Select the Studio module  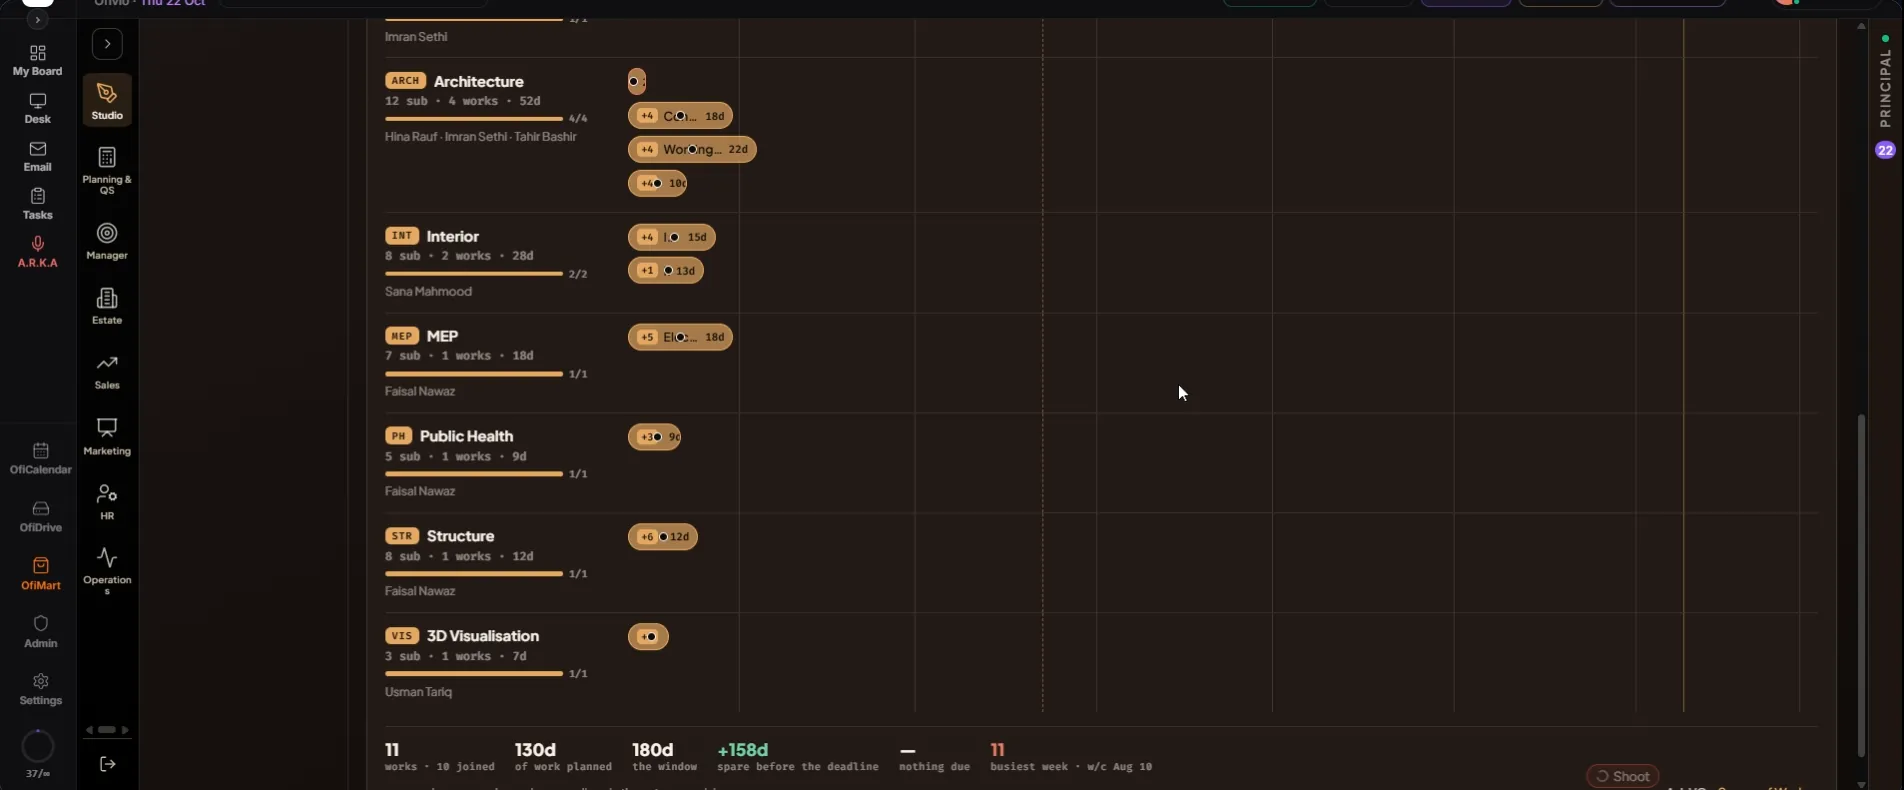point(107,101)
